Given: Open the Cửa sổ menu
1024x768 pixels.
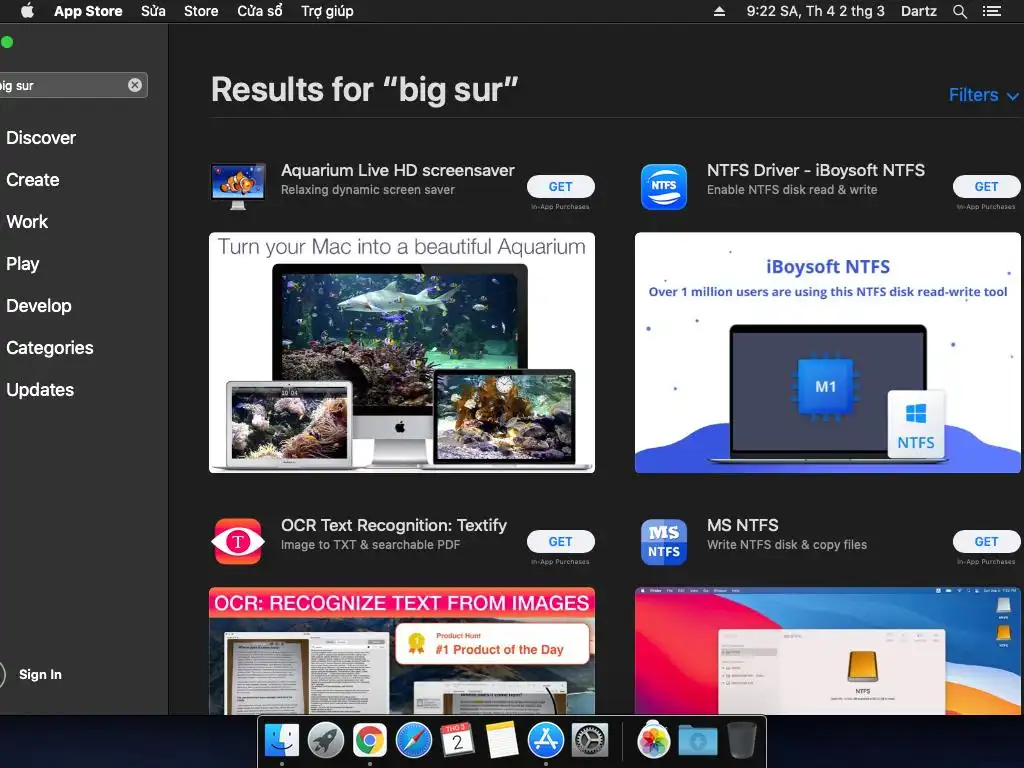Looking at the screenshot, I should point(260,11).
